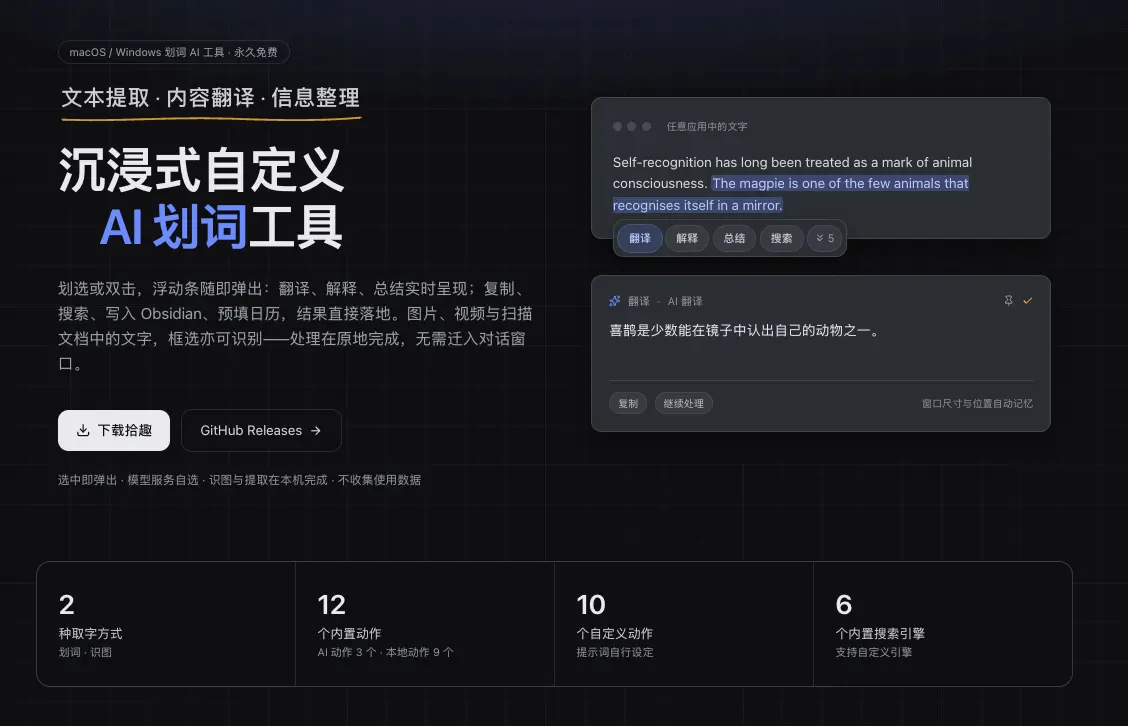Open the GitHub Releases link
The height and width of the screenshot is (726, 1128).
(261, 430)
